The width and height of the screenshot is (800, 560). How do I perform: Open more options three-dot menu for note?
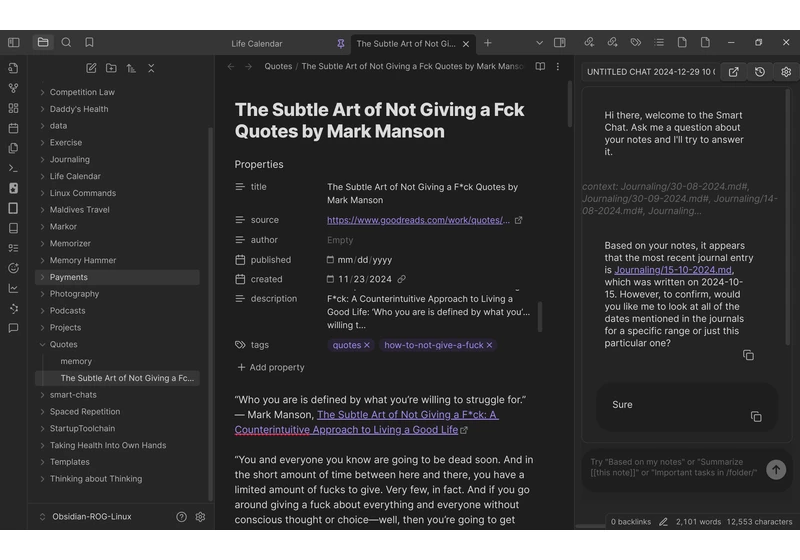pos(558,66)
